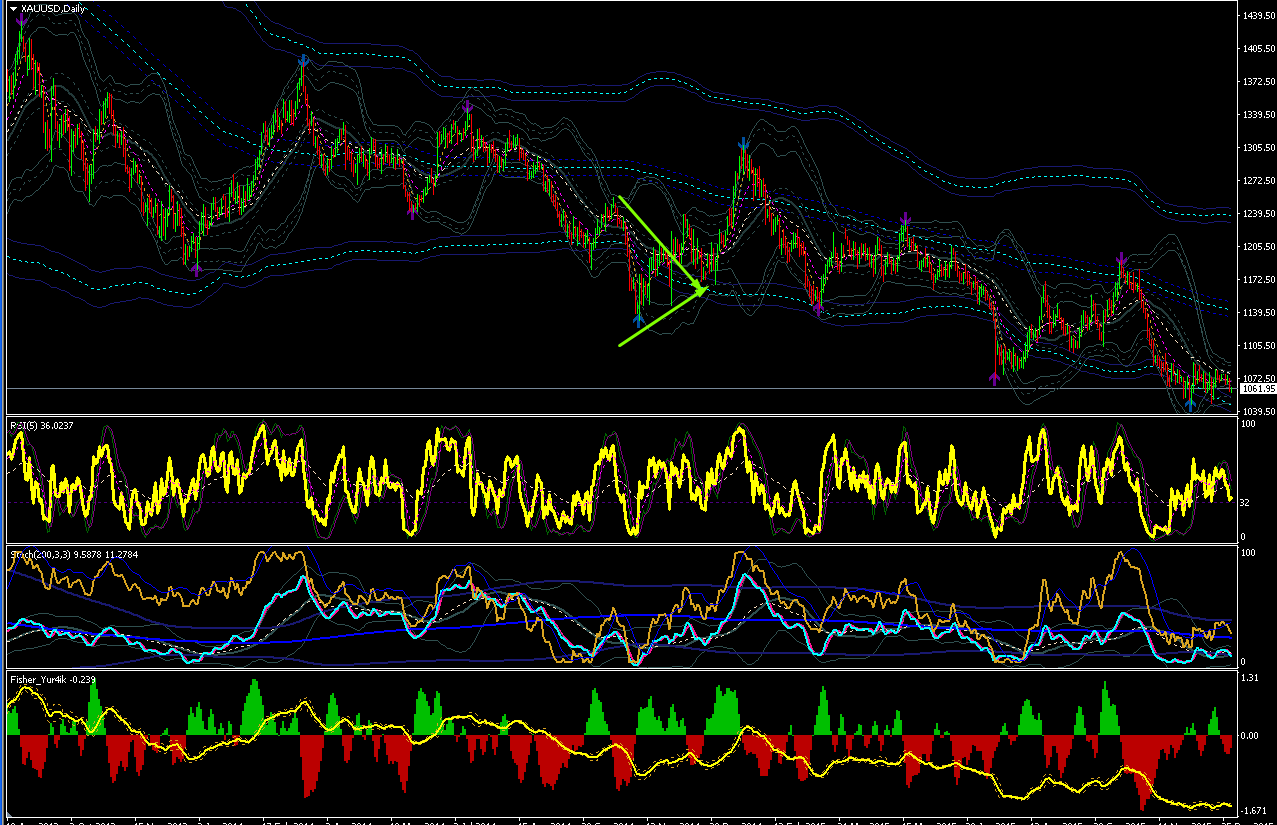Click the 32 level on the RSI scale
1277x825 pixels.
coord(1246,503)
